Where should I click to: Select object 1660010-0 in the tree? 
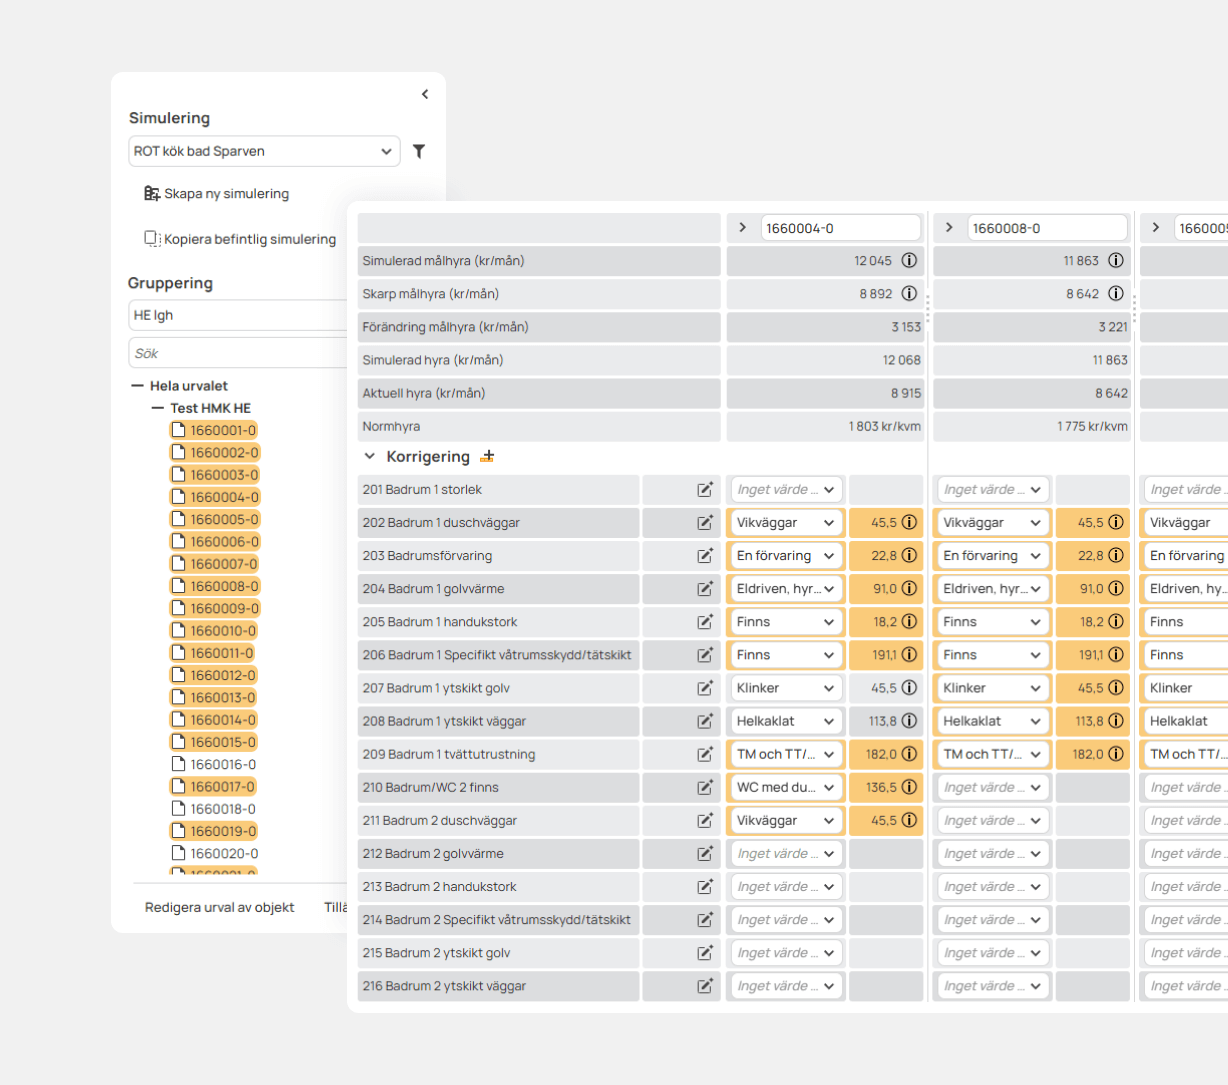pos(214,630)
